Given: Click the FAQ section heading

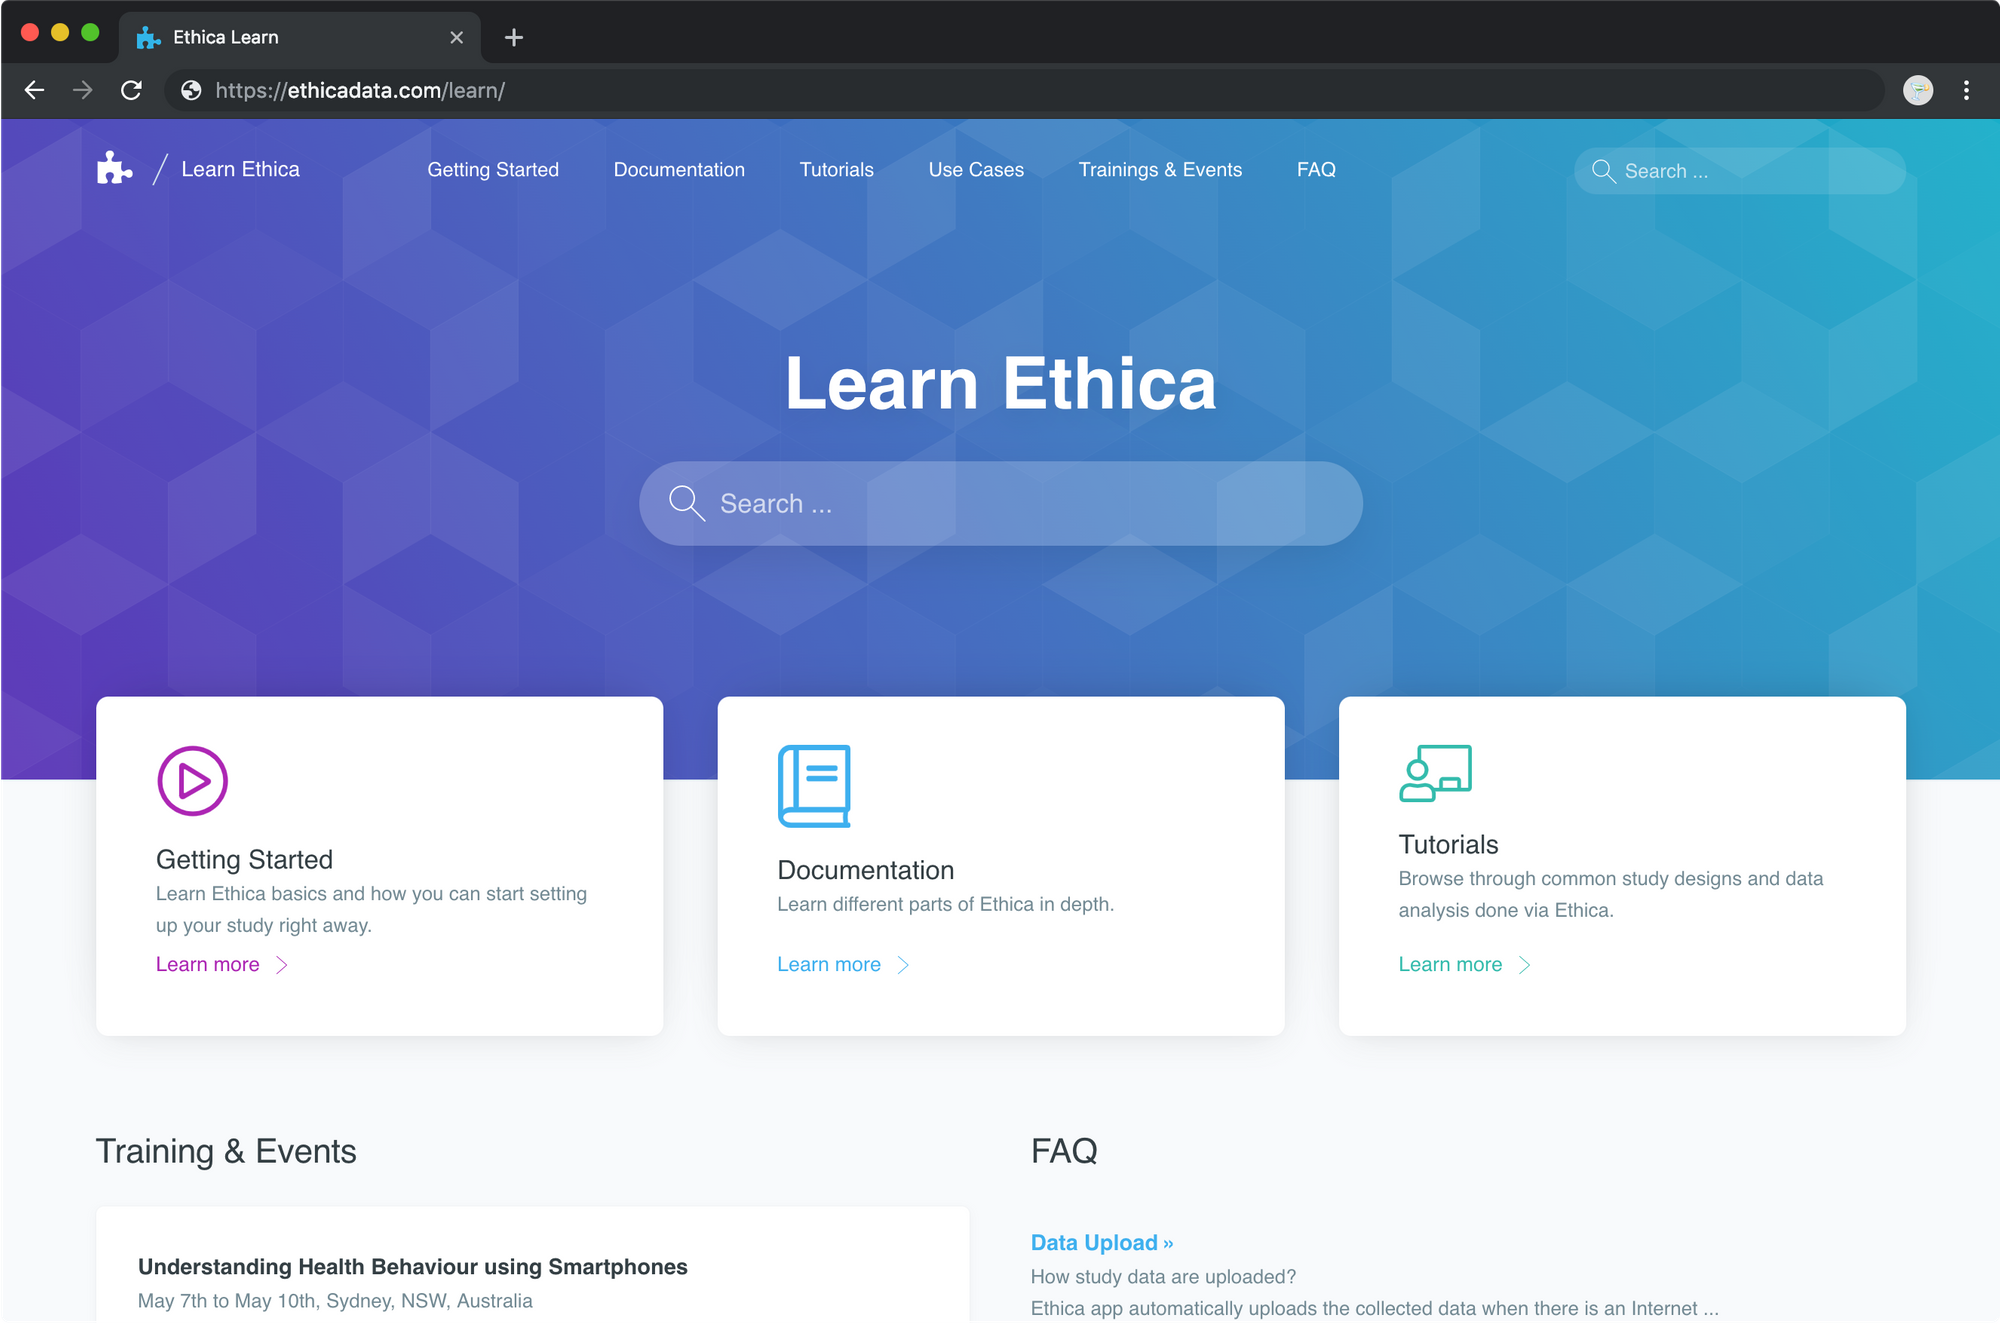Looking at the screenshot, I should point(1064,1151).
